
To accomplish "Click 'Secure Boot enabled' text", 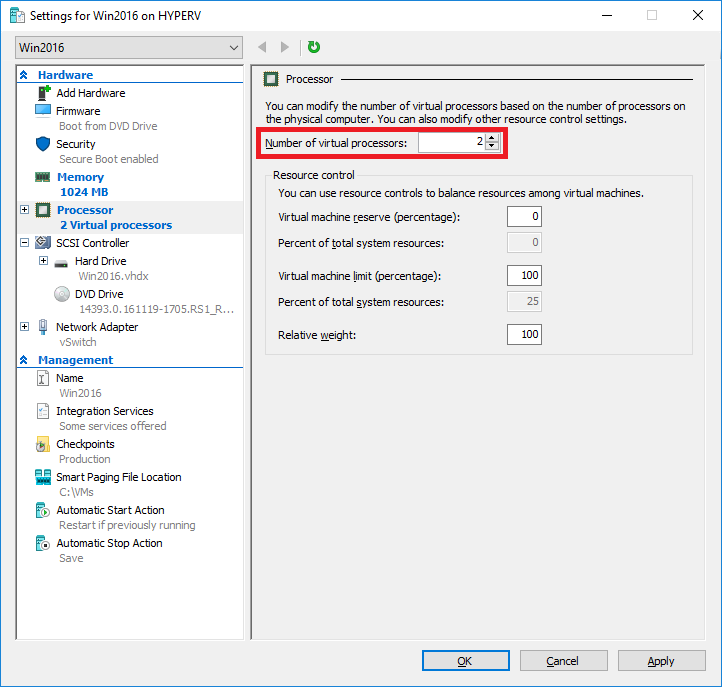I will [x=109, y=159].
